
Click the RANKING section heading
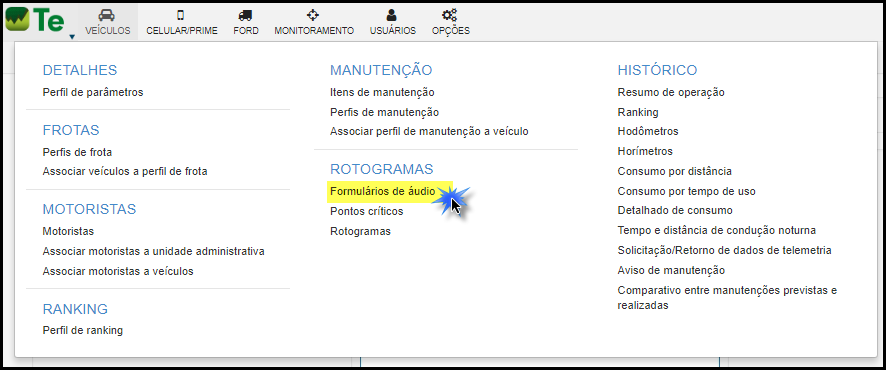coord(75,309)
